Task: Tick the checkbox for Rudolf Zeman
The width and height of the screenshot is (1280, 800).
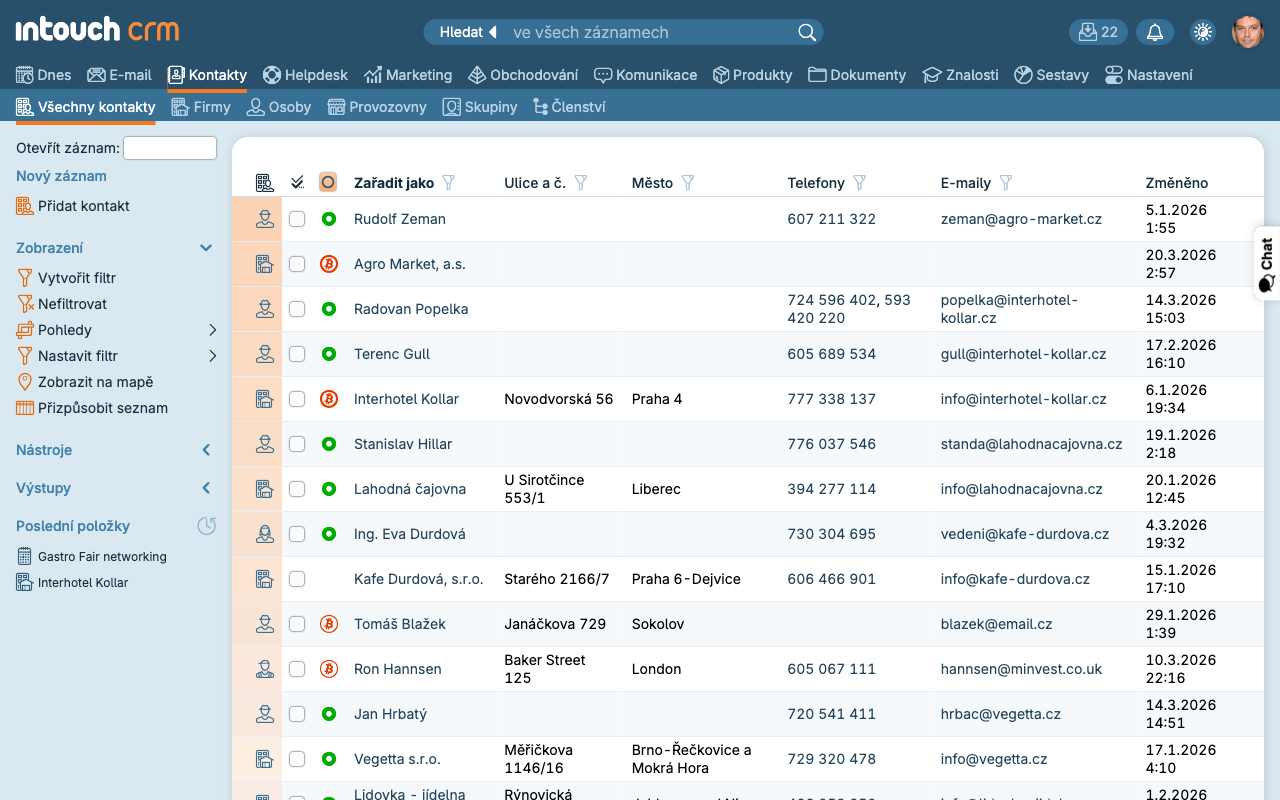Action: click(x=297, y=219)
